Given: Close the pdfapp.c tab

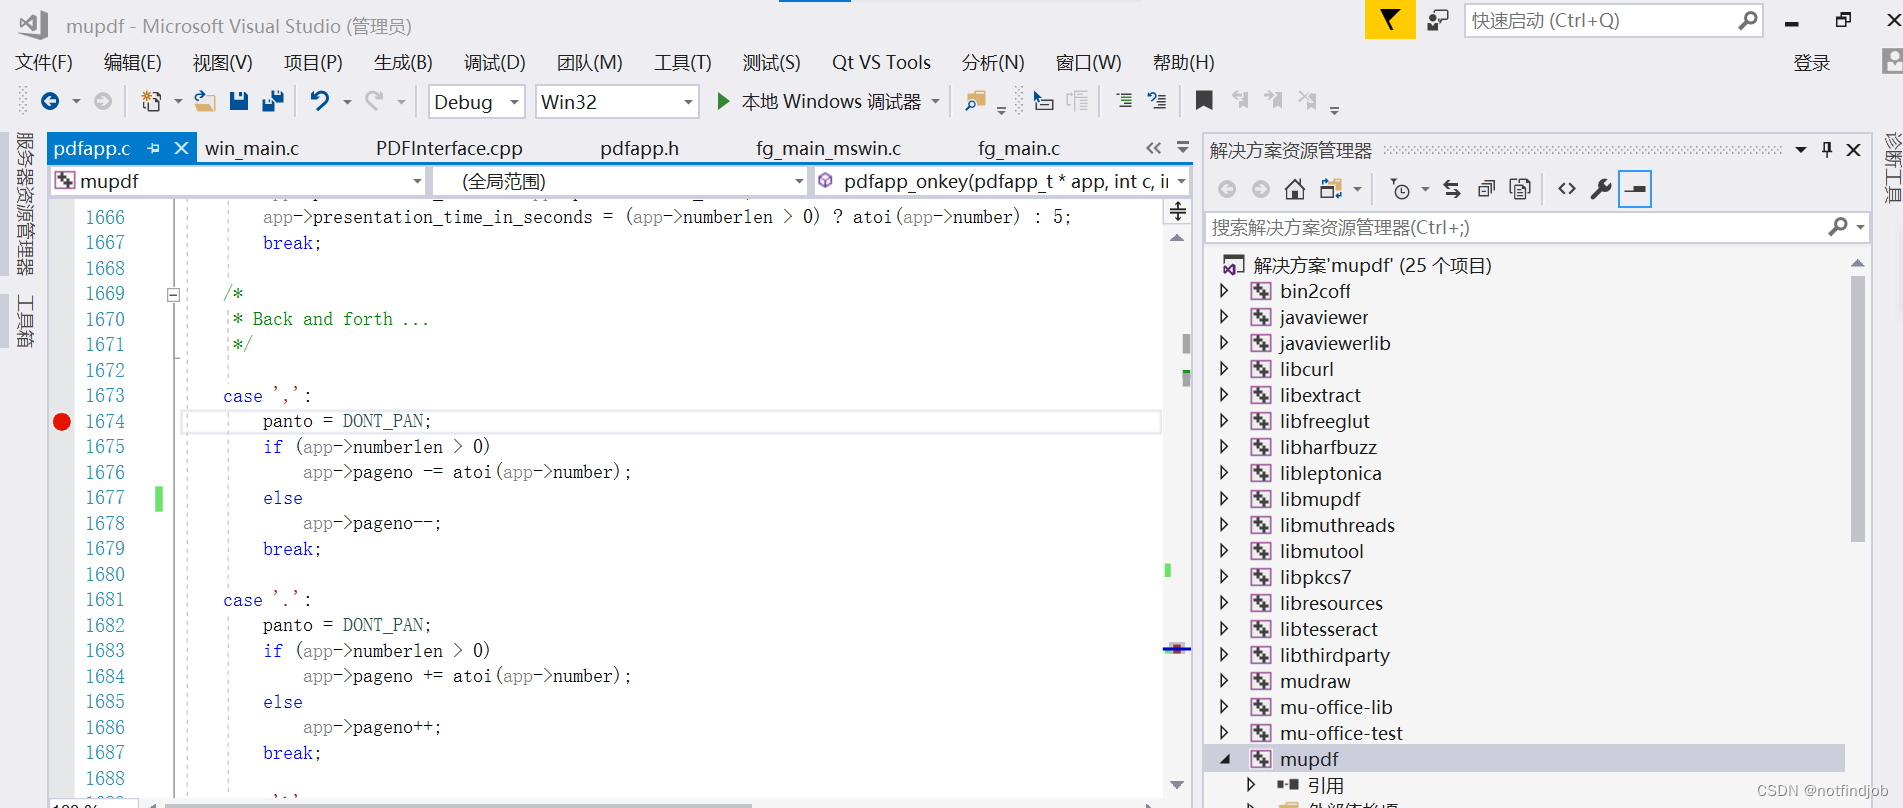Looking at the screenshot, I should [181, 148].
